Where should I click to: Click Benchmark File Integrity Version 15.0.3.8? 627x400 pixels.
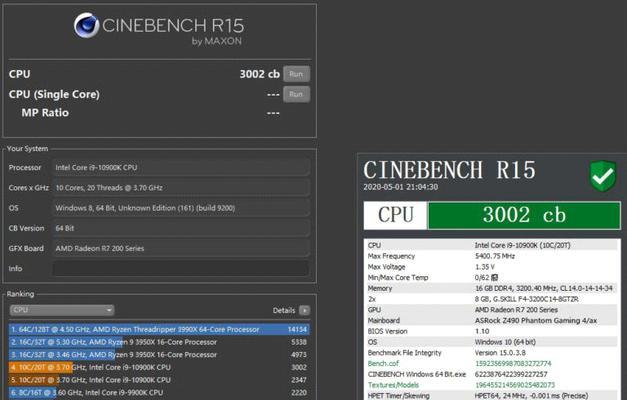500,353
